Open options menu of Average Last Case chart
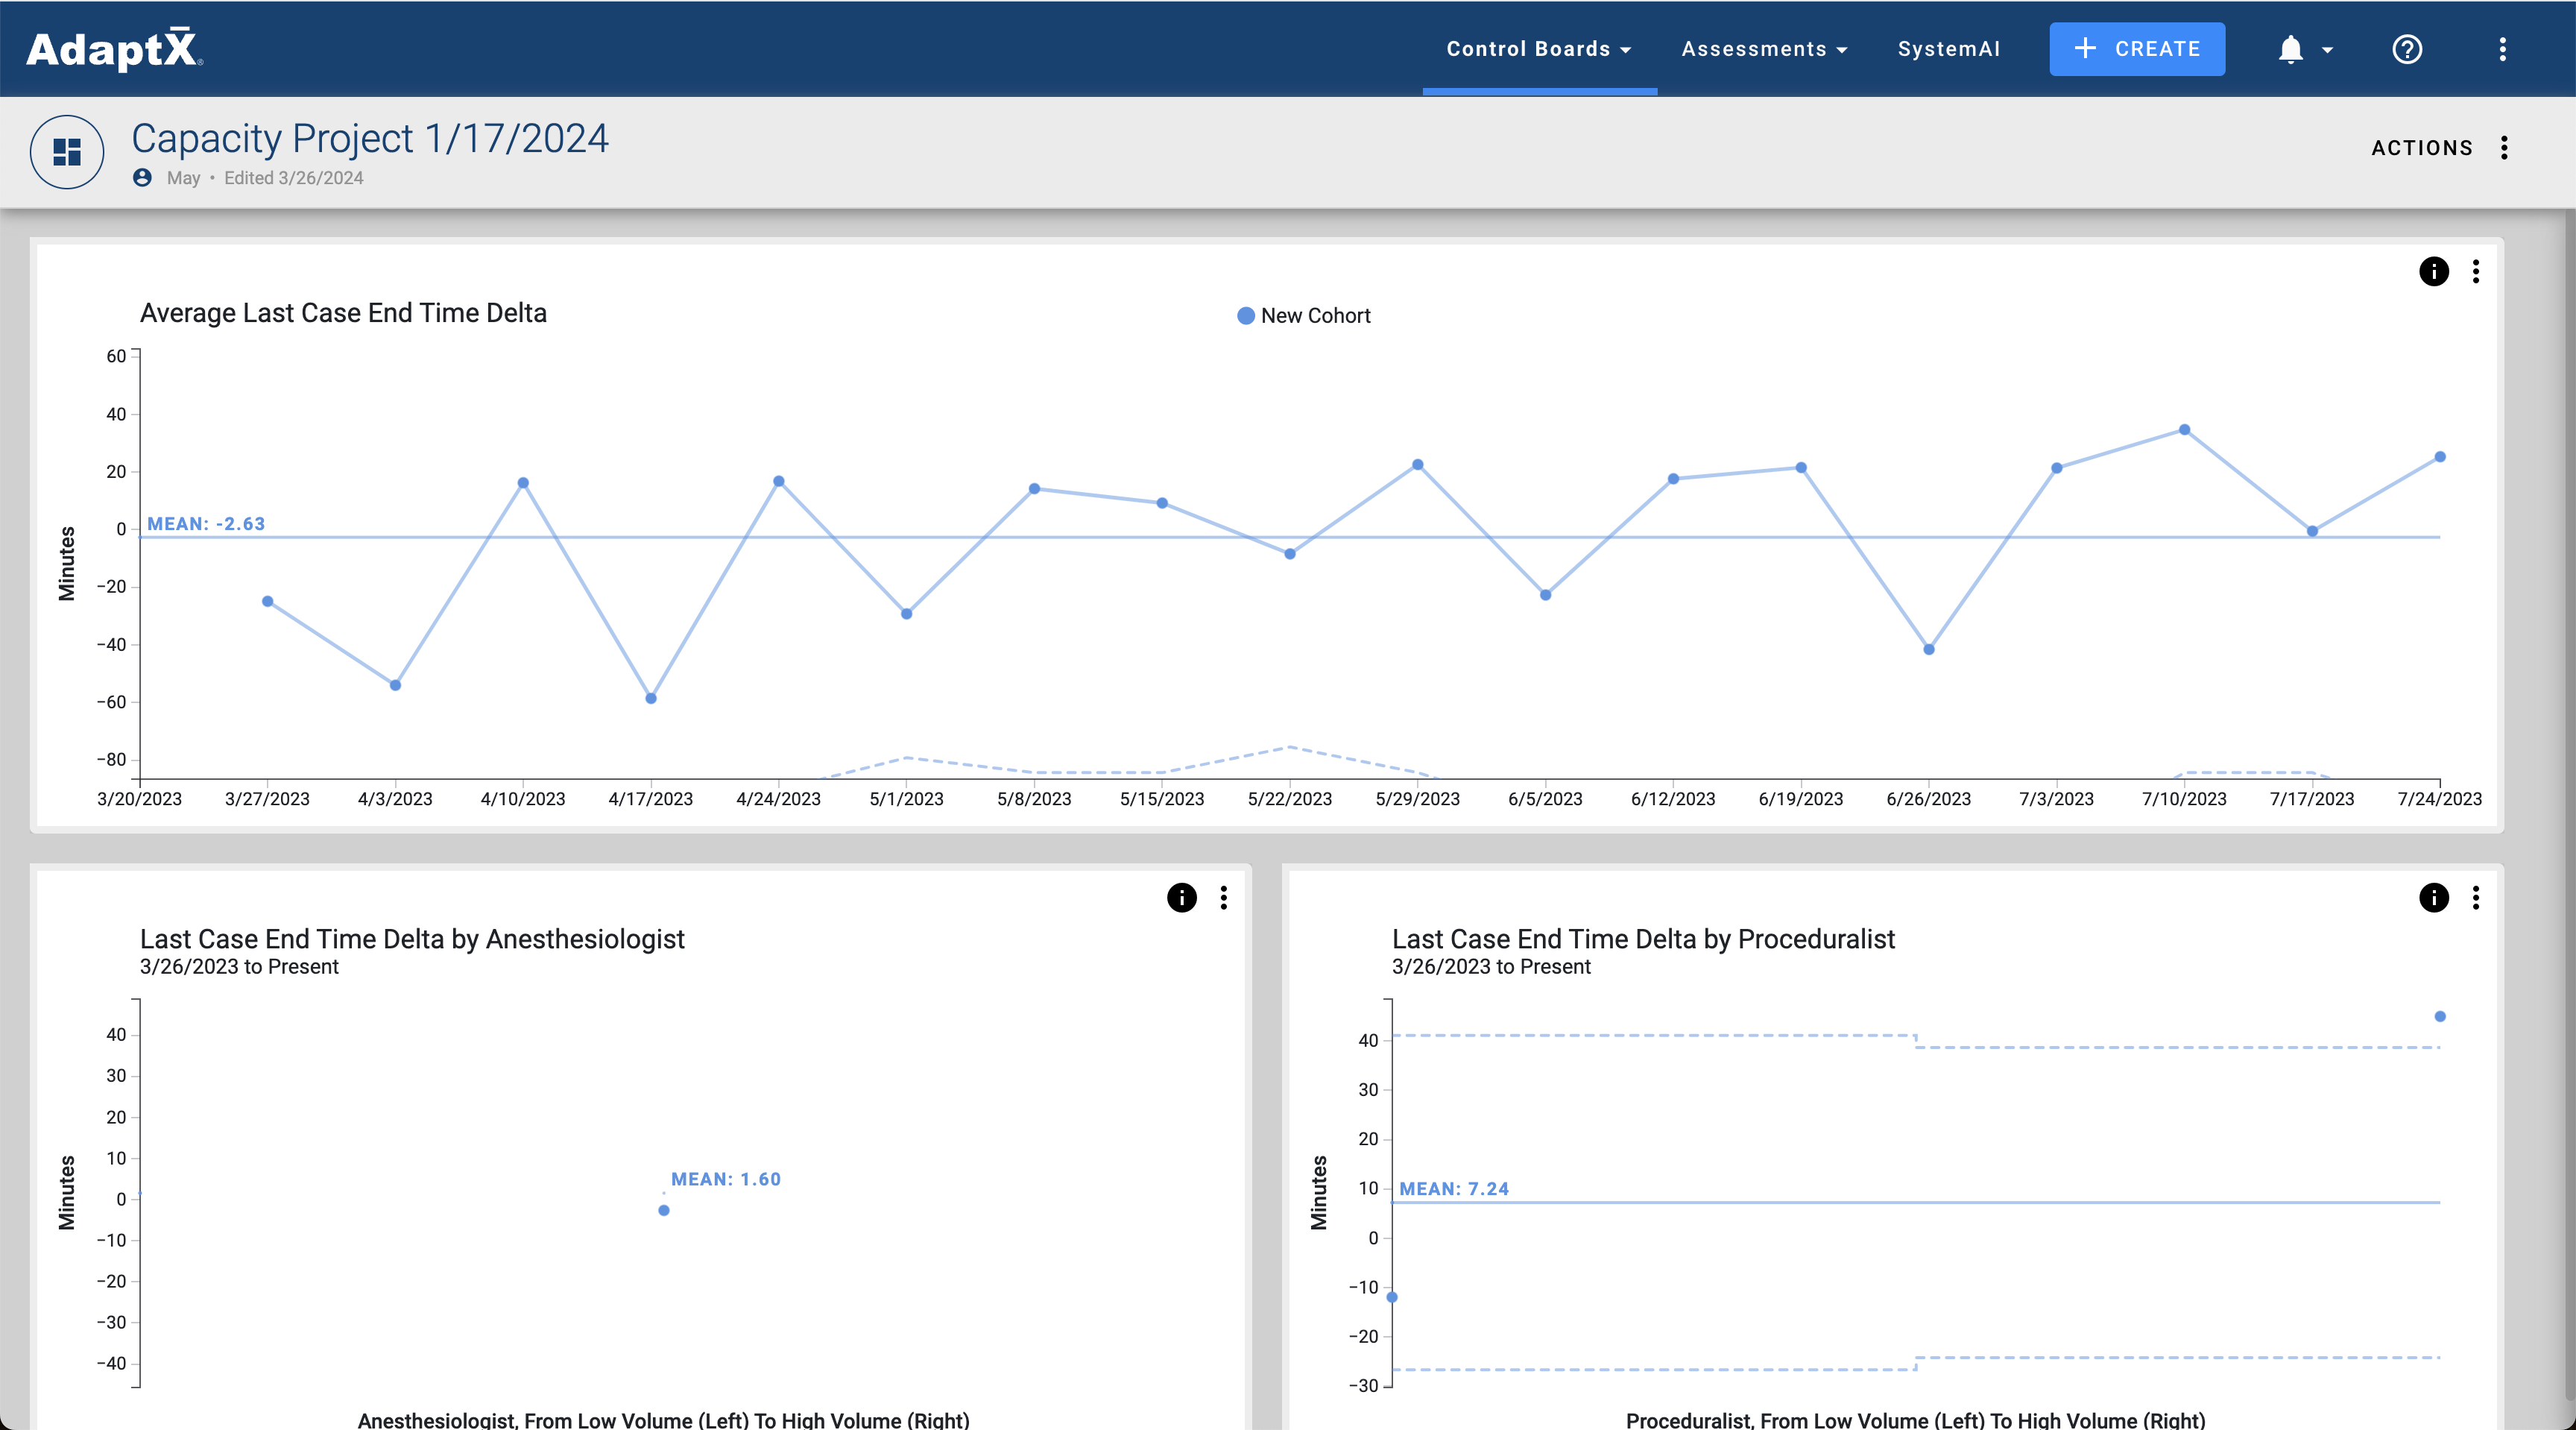The height and width of the screenshot is (1430, 2576). coord(2475,271)
